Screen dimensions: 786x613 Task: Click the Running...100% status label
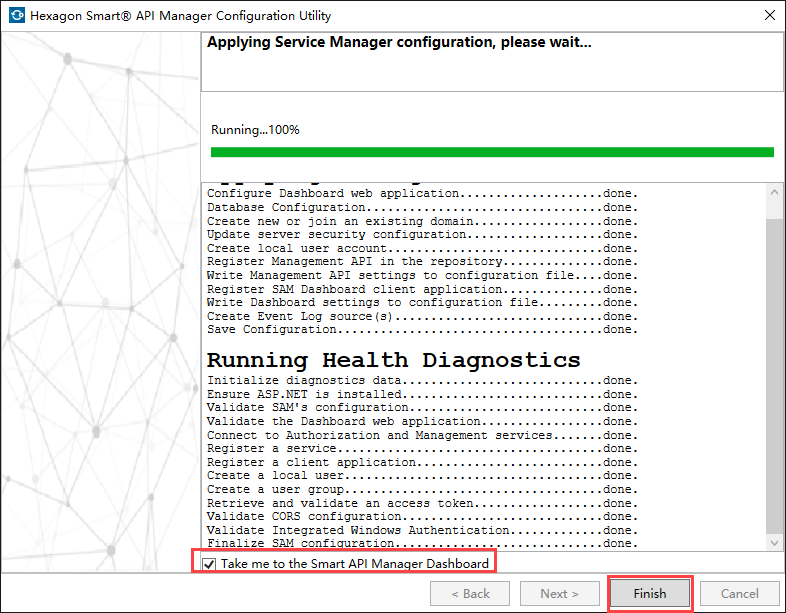pyautogui.click(x=255, y=130)
